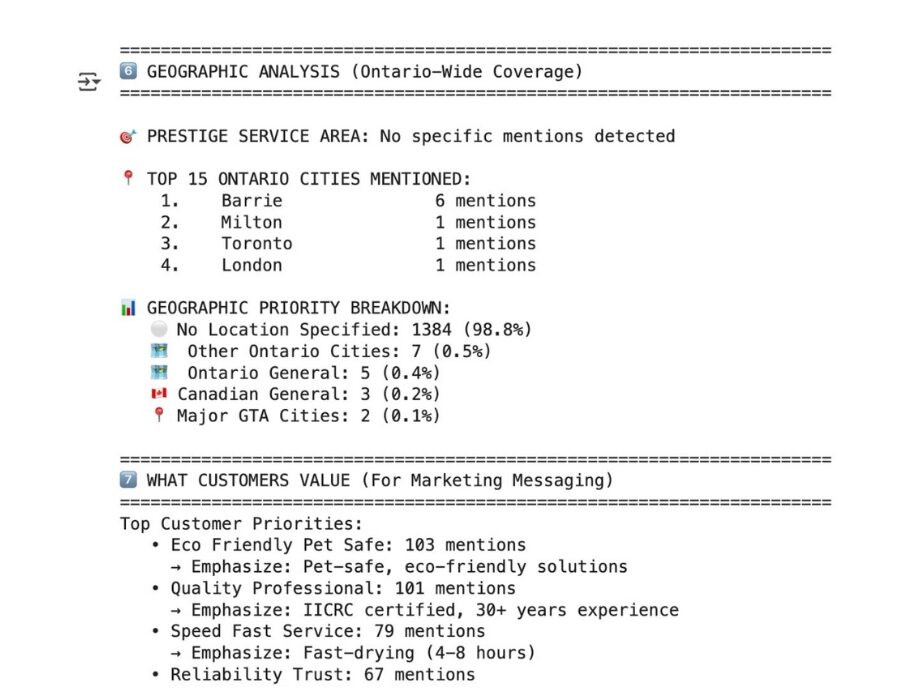The height and width of the screenshot is (700, 900).
Task: Click the Eco Friendly Pet Safe line
Action: (x=347, y=545)
